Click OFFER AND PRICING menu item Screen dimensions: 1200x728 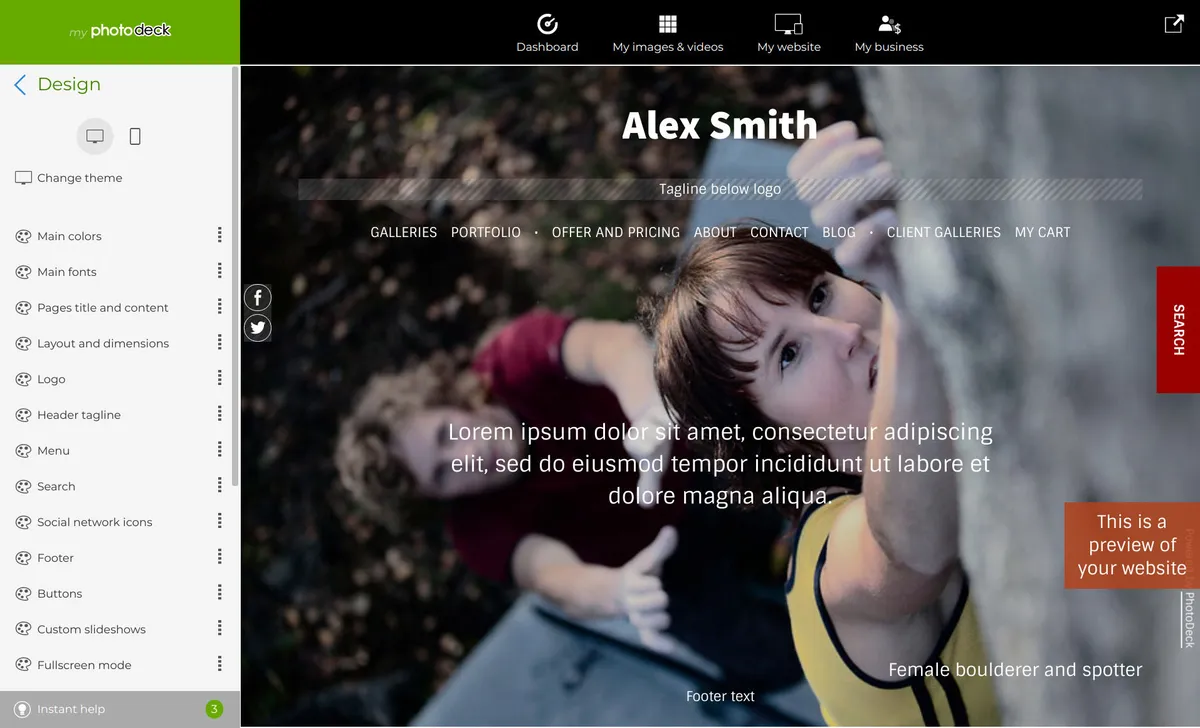coord(616,232)
